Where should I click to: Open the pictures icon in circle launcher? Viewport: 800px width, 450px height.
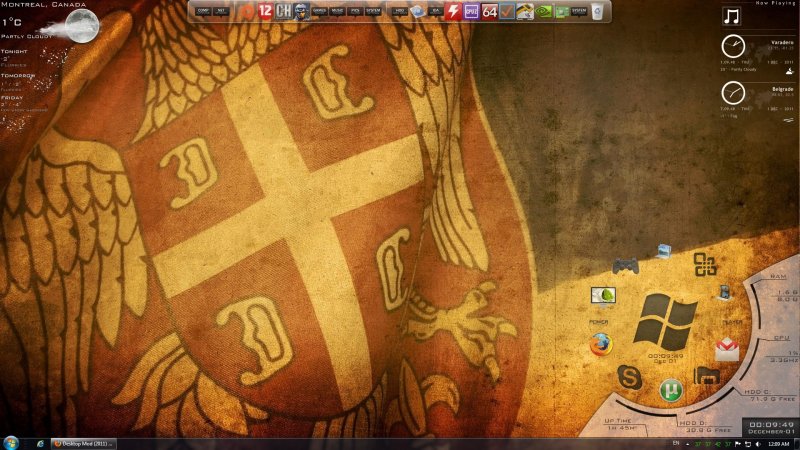point(663,251)
